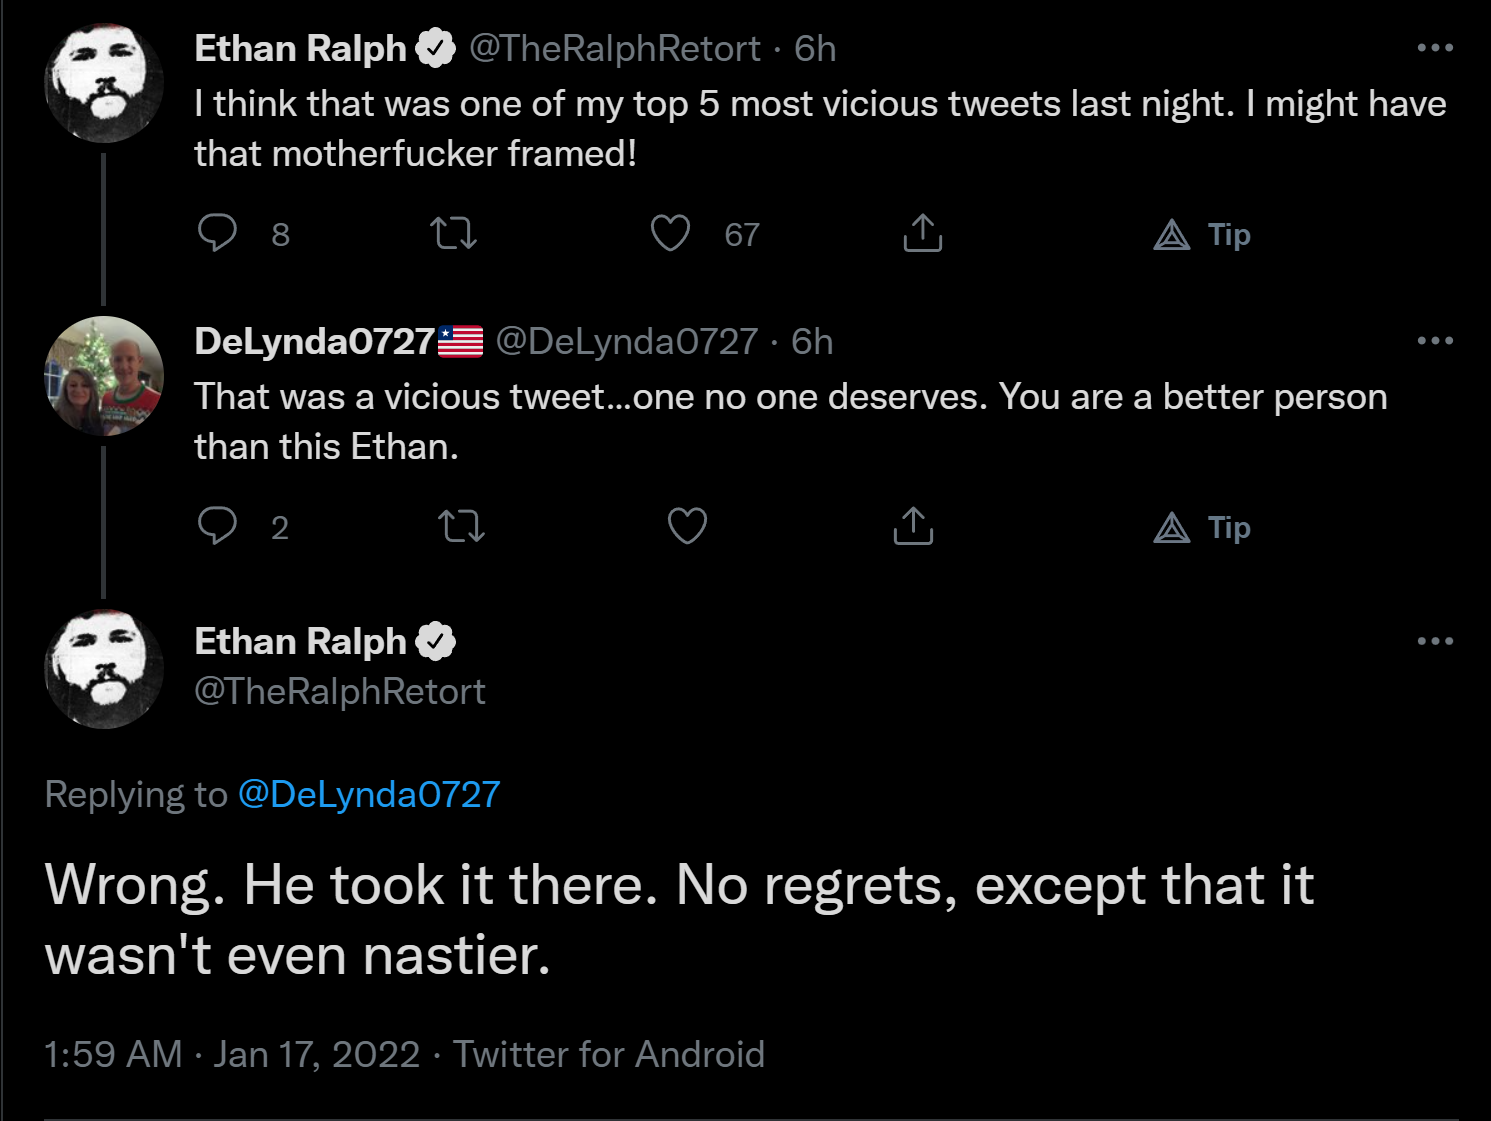Retweet DeLynda0727's reply
The width and height of the screenshot is (1491, 1121).
click(461, 526)
